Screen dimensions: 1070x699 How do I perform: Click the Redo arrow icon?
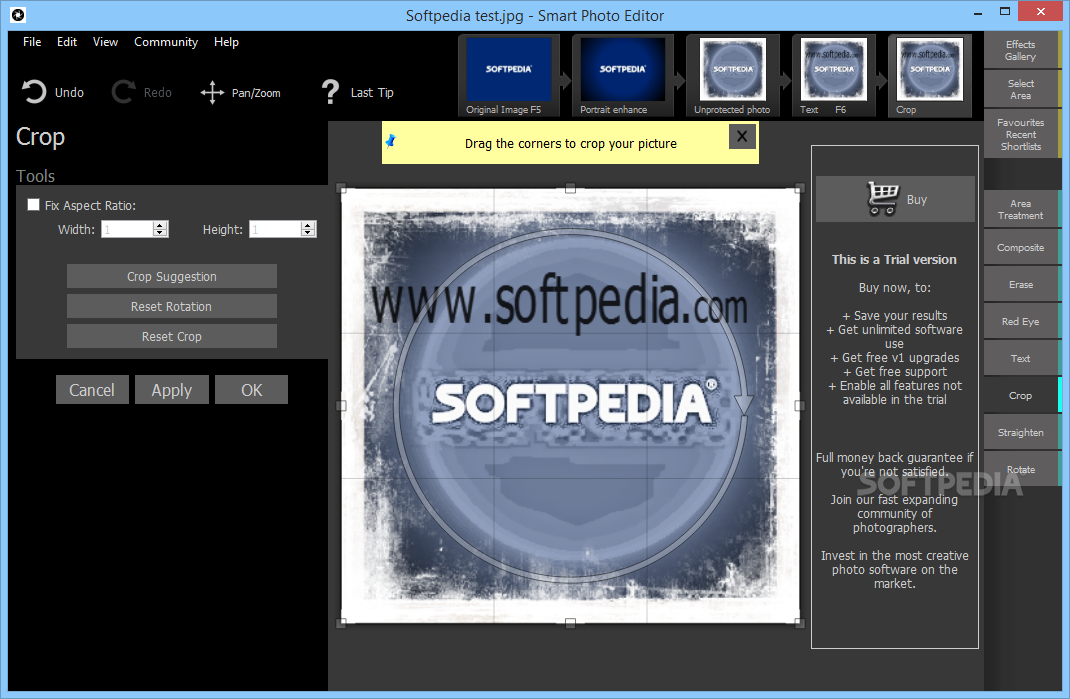pyautogui.click(x=124, y=92)
